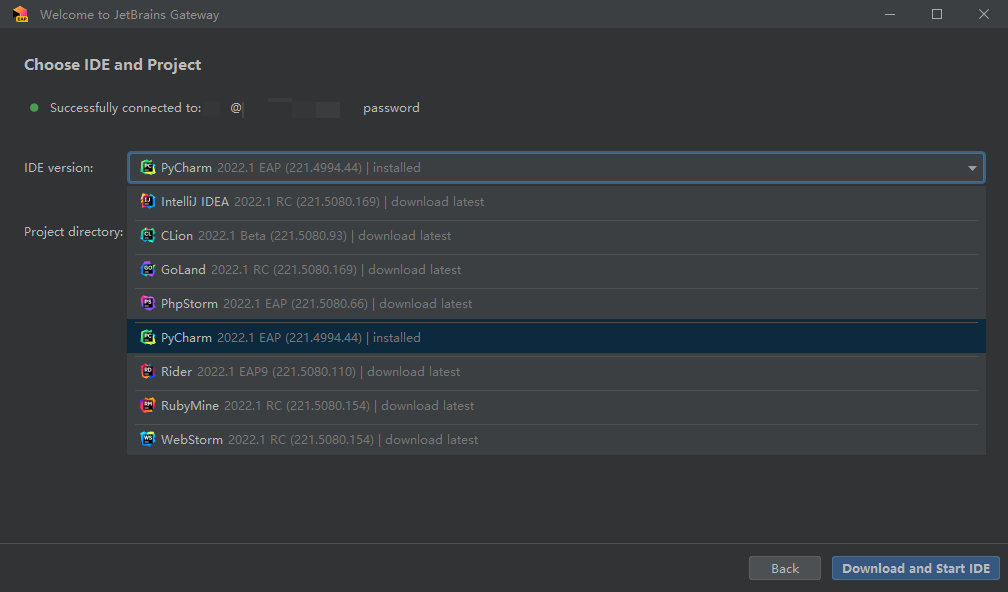1008x592 pixels.
Task: Click the "Choose IDE and Project" heading
Action: 112,64
